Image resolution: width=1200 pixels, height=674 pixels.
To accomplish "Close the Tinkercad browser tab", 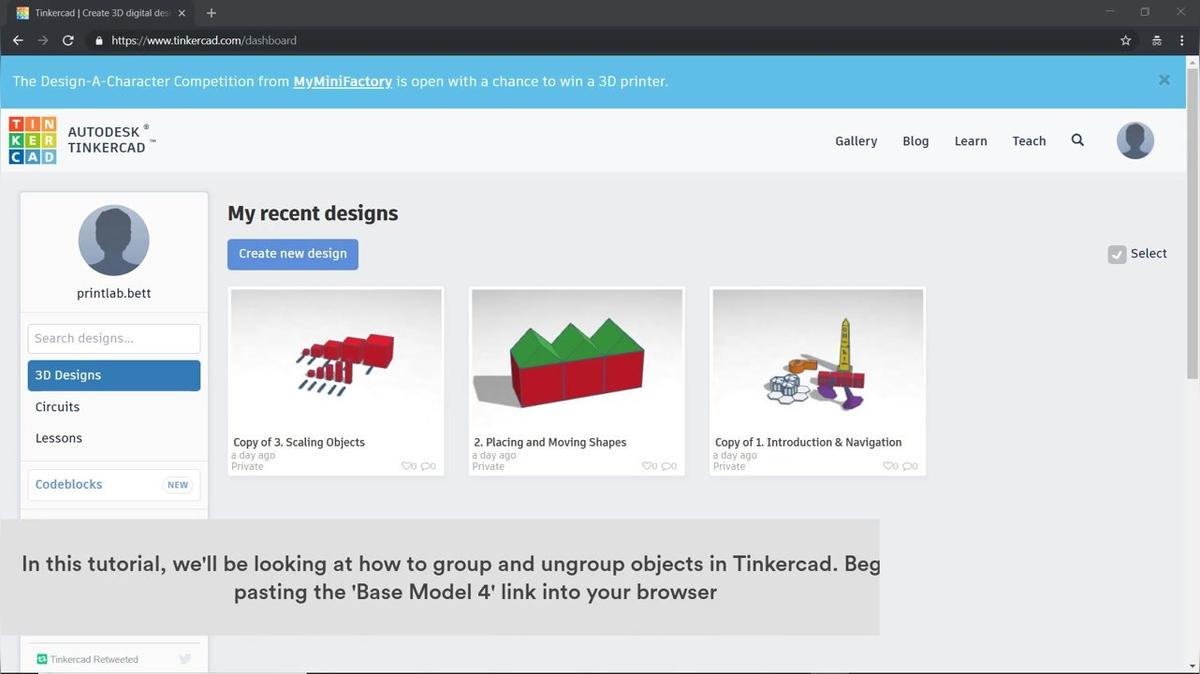I will pyautogui.click(x=181, y=13).
